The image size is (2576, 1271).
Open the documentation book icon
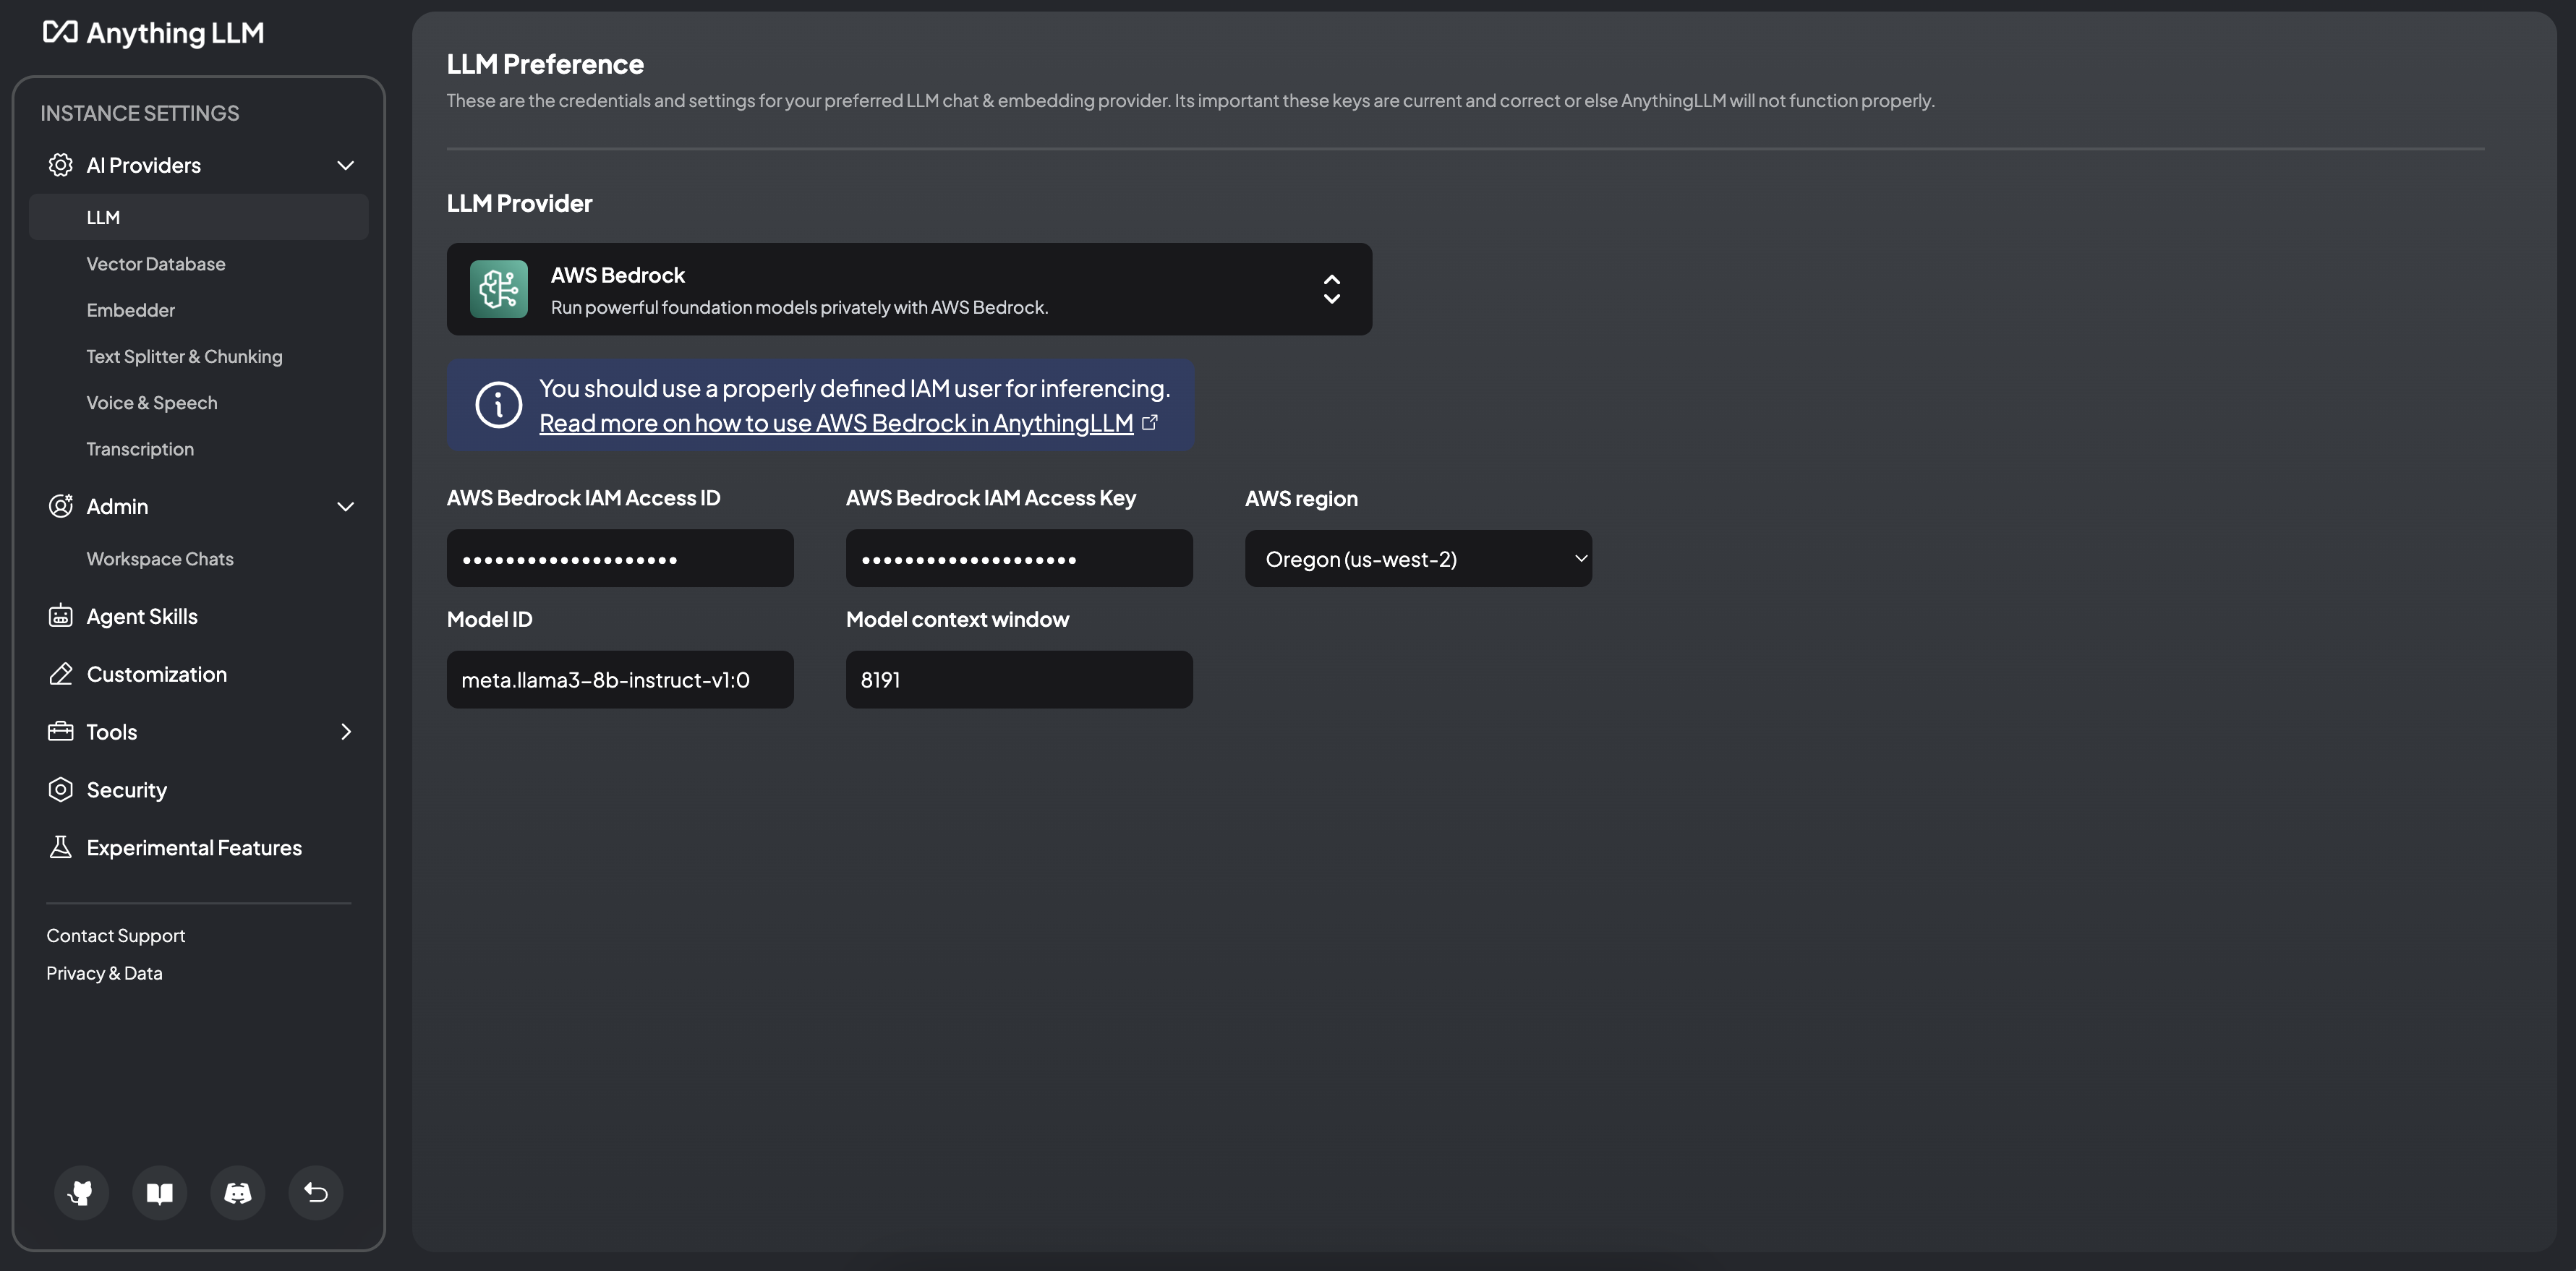coord(160,1193)
